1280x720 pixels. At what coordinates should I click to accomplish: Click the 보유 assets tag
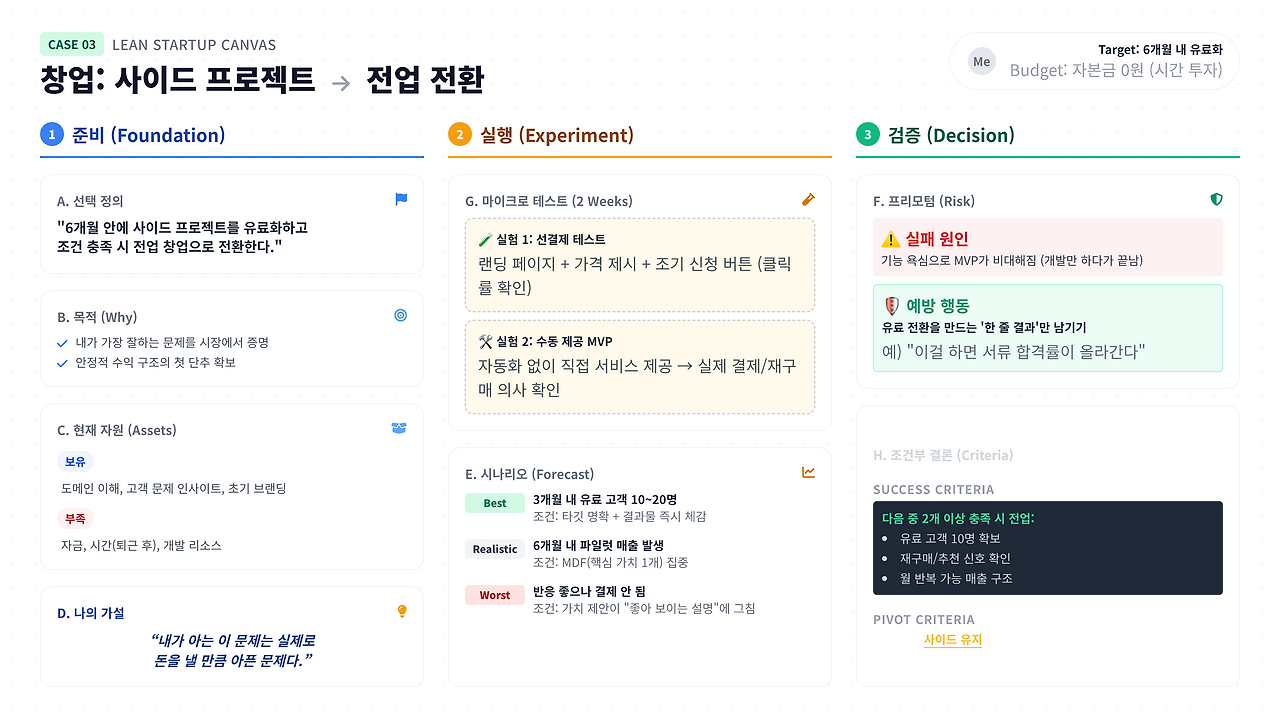click(x=75, y=461)
